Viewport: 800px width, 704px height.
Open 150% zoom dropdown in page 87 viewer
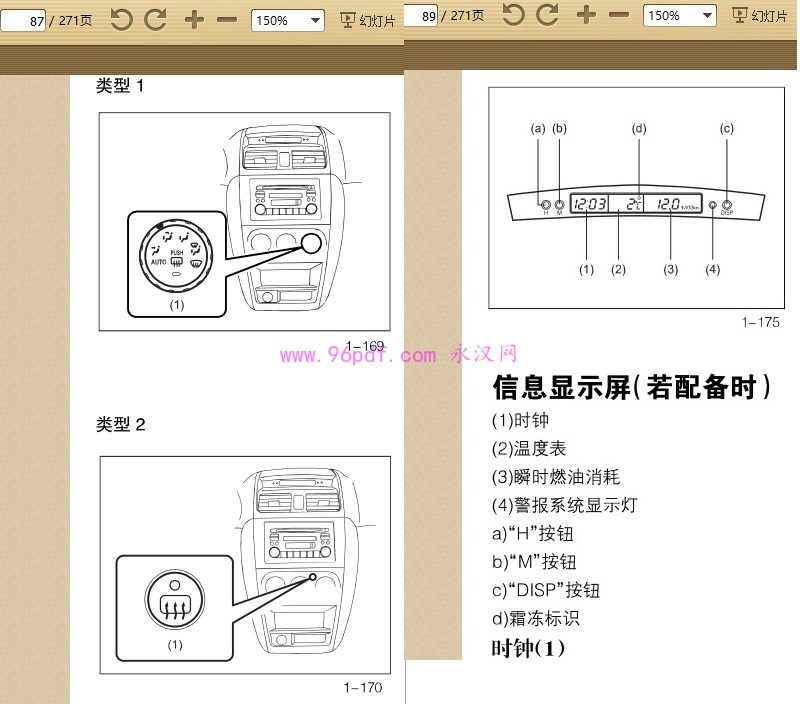pyautogui.click(x=287, y=20)
